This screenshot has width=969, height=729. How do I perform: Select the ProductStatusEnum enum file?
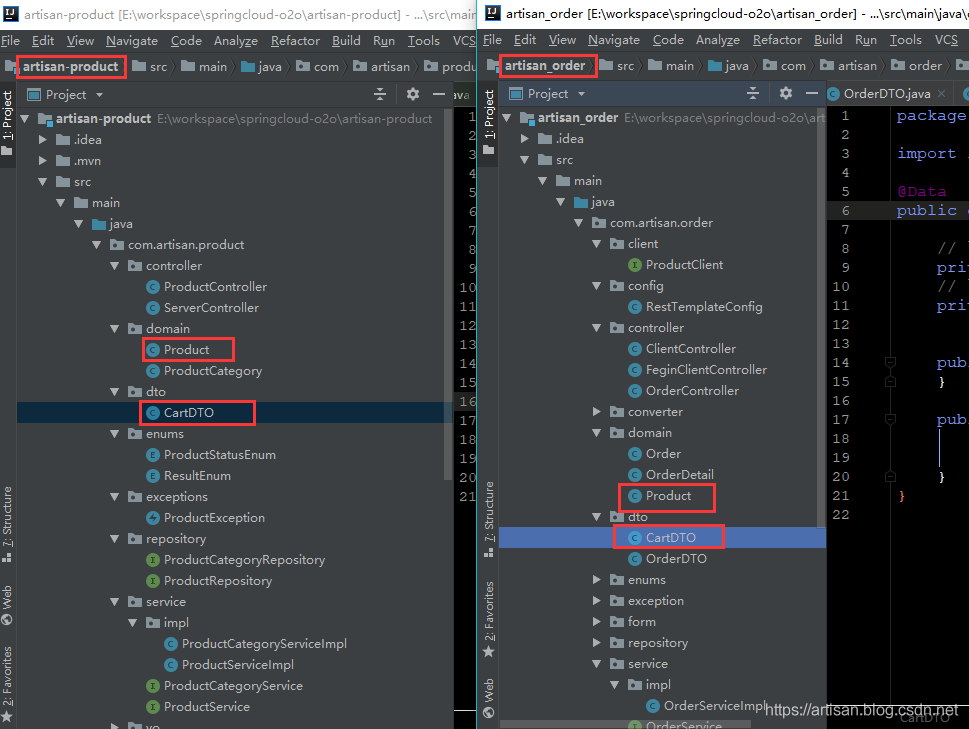click(x=219, y=455)
